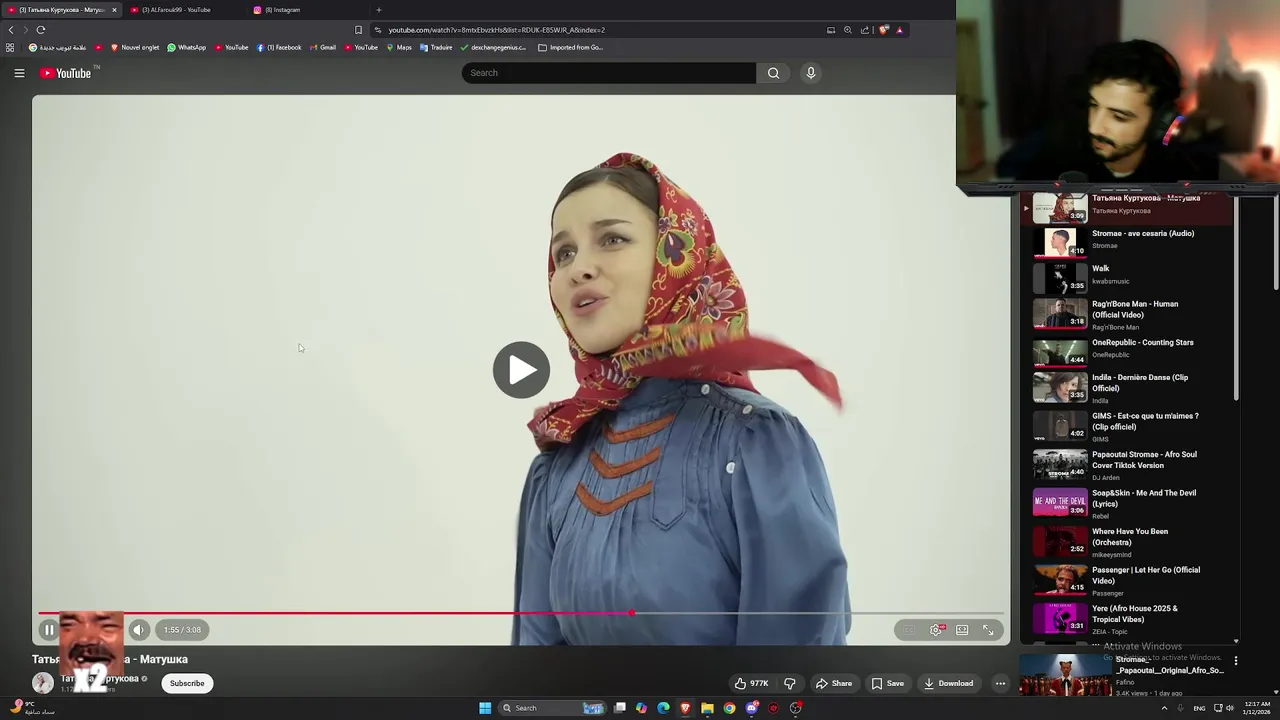Open Discord from the taskbar
The image size is (1280, 720).
pyautogui.click(x=751, y=708)
